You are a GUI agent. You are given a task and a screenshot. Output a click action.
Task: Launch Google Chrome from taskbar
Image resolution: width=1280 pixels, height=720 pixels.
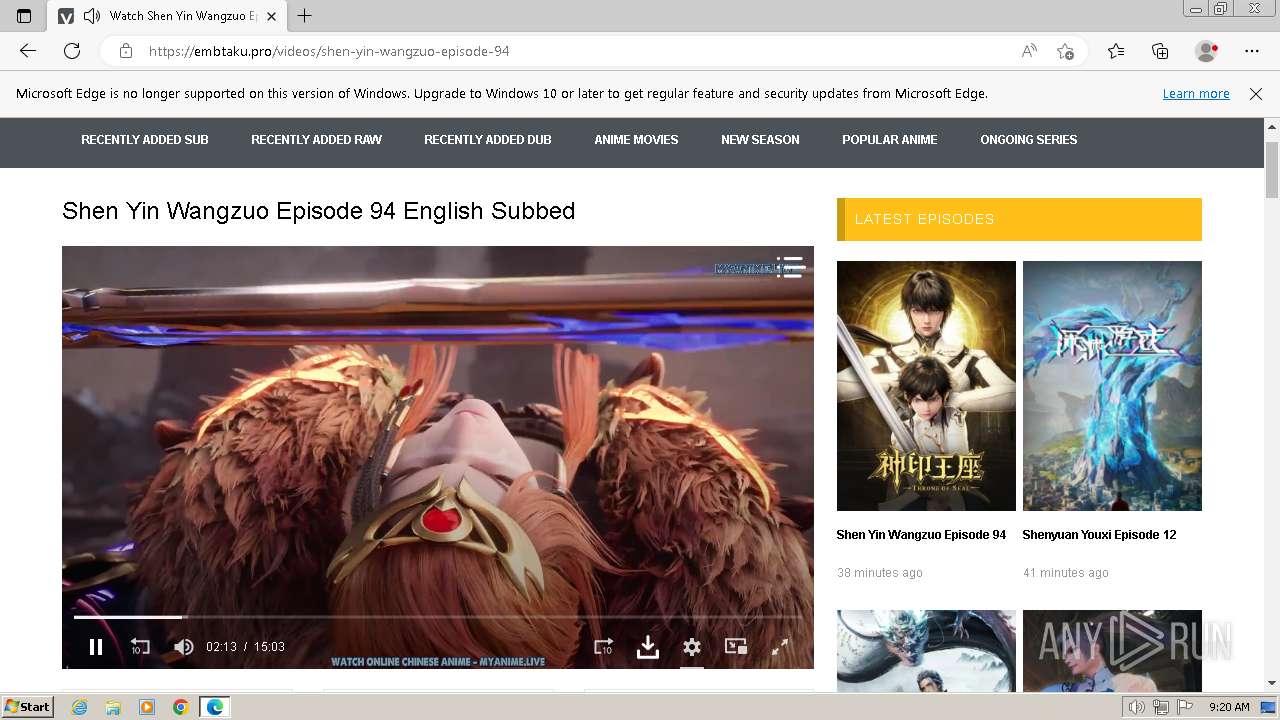click(x=180, y=707)
